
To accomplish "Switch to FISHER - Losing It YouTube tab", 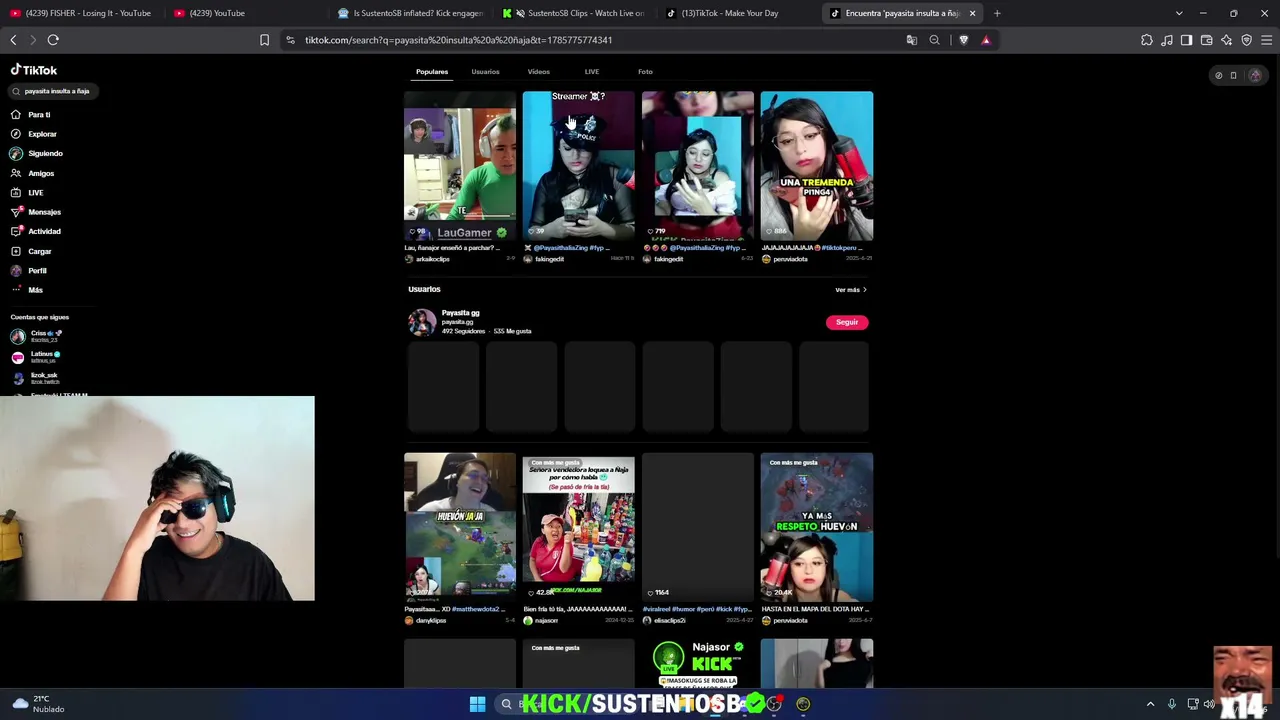I will pos(81,13).
